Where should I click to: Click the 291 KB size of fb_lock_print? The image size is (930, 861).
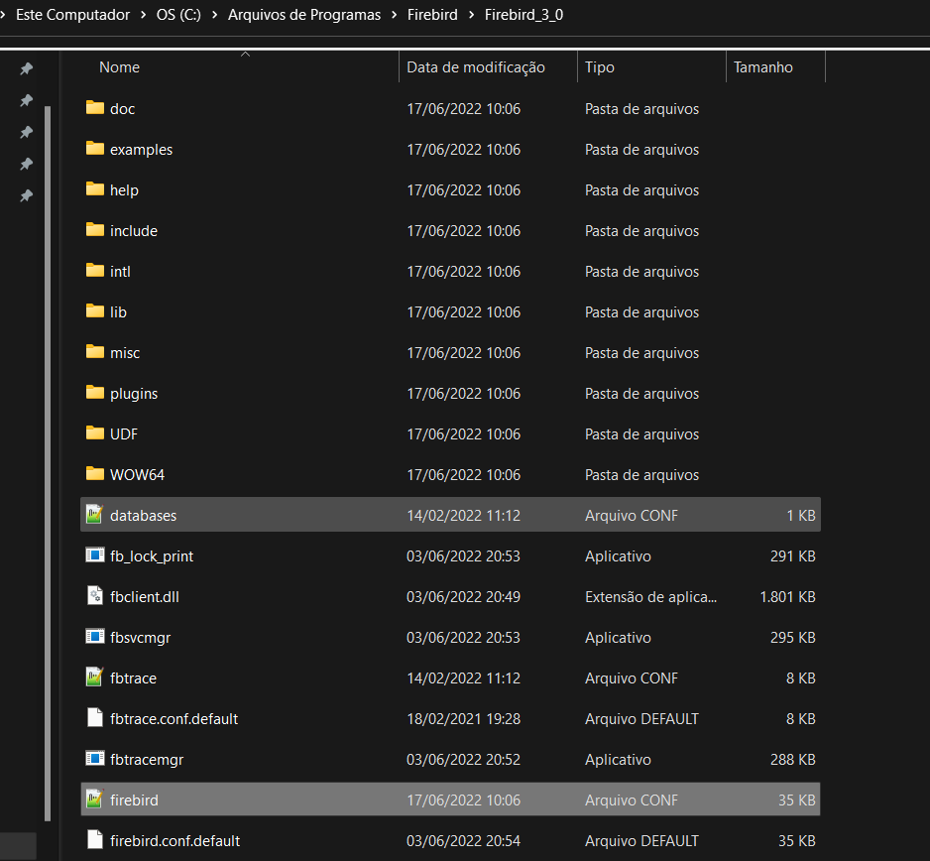[792, 556]
